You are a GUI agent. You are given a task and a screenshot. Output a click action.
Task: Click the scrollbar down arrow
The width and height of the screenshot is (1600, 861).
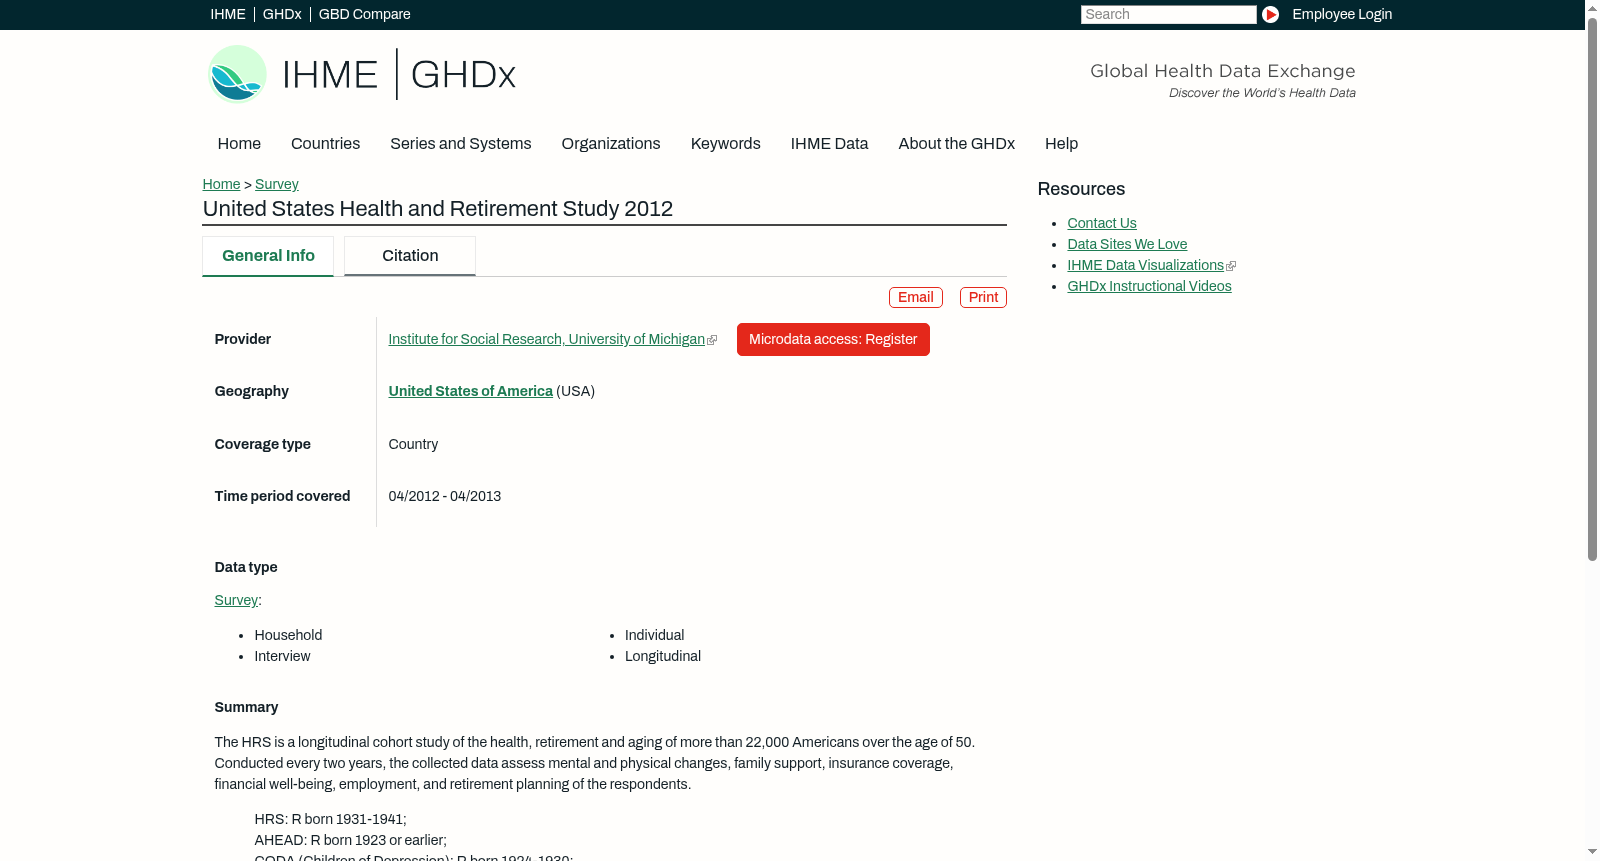tap(1592, 853)
